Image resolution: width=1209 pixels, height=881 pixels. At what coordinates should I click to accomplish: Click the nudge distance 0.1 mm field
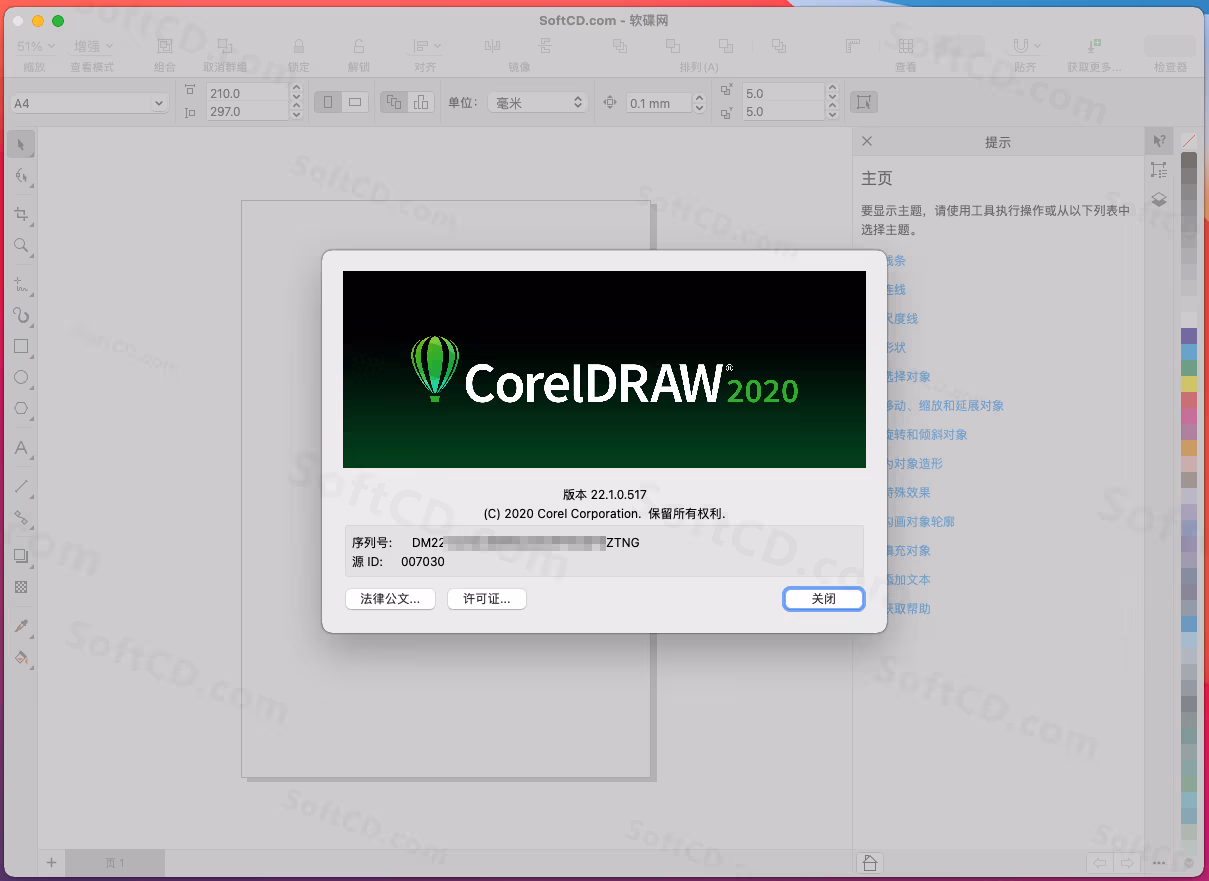pos(658,103)
